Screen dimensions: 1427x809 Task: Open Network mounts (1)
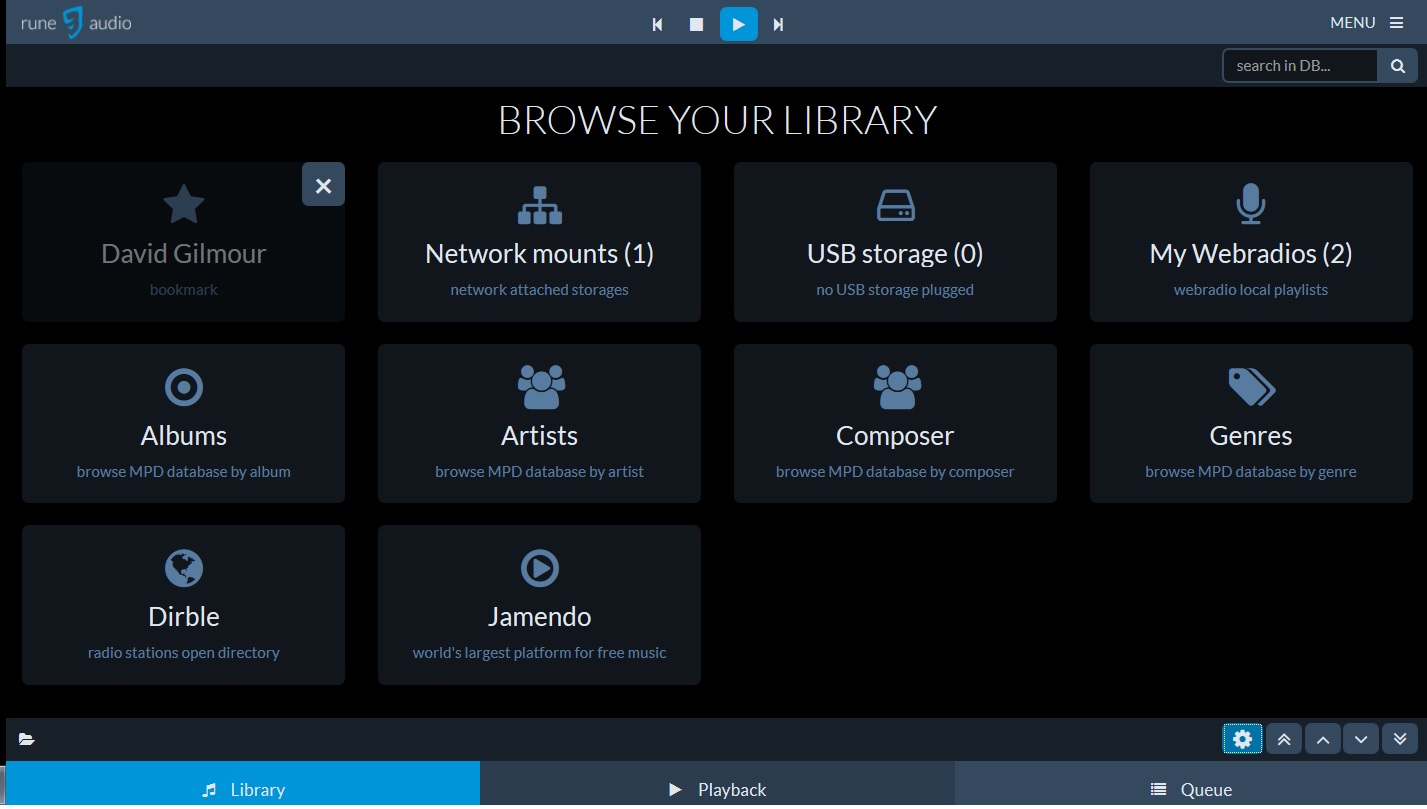pyautogui.click(x=539, y=242)
